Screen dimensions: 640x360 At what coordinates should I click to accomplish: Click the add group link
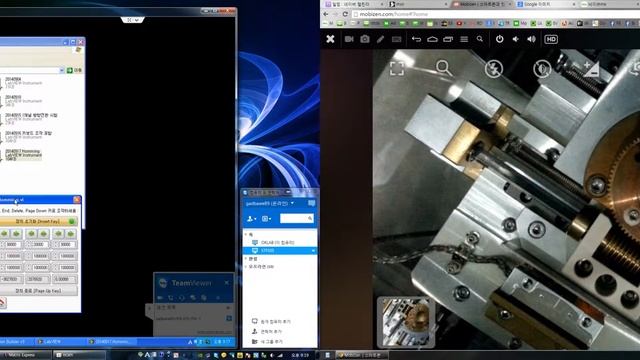[x=267, y=341]
